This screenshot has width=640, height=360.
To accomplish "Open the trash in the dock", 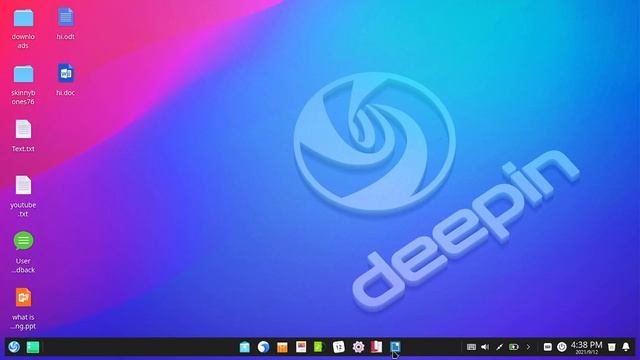I will pos(611,347).
